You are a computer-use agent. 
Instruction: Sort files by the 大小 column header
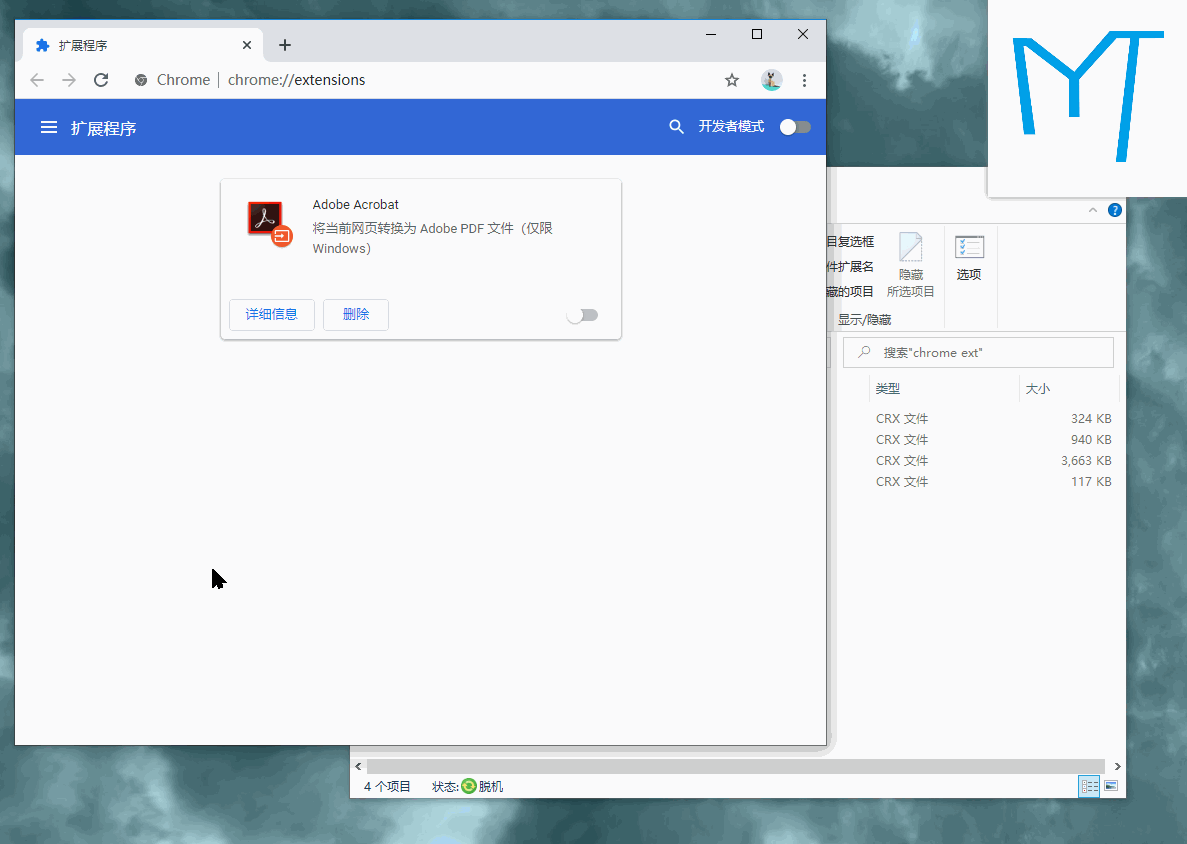tap(1038, 388)
